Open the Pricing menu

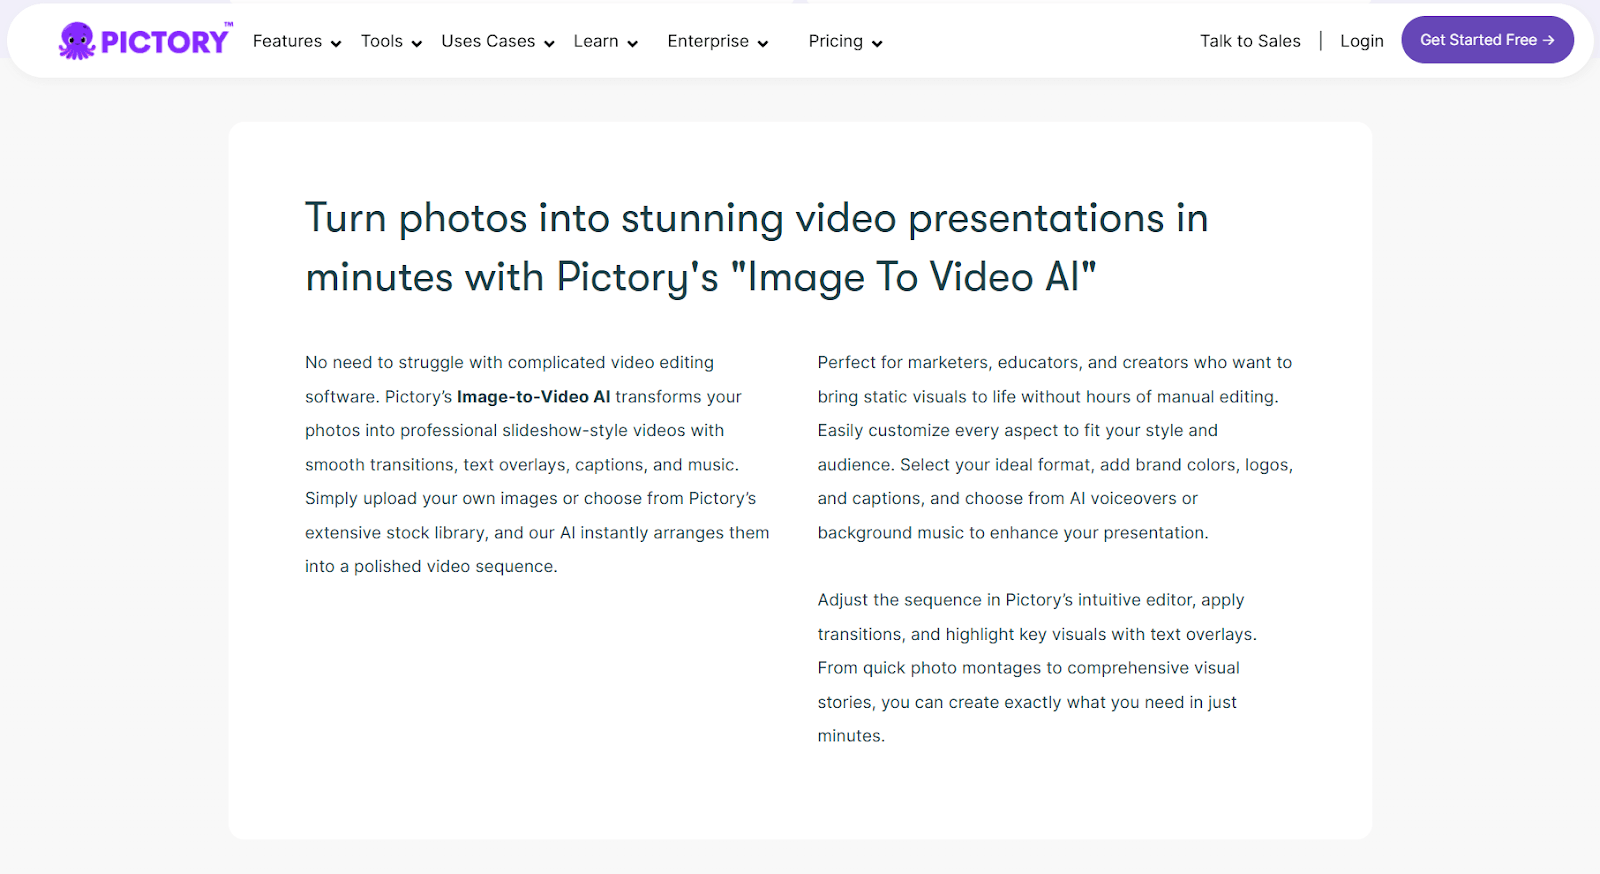835,41
